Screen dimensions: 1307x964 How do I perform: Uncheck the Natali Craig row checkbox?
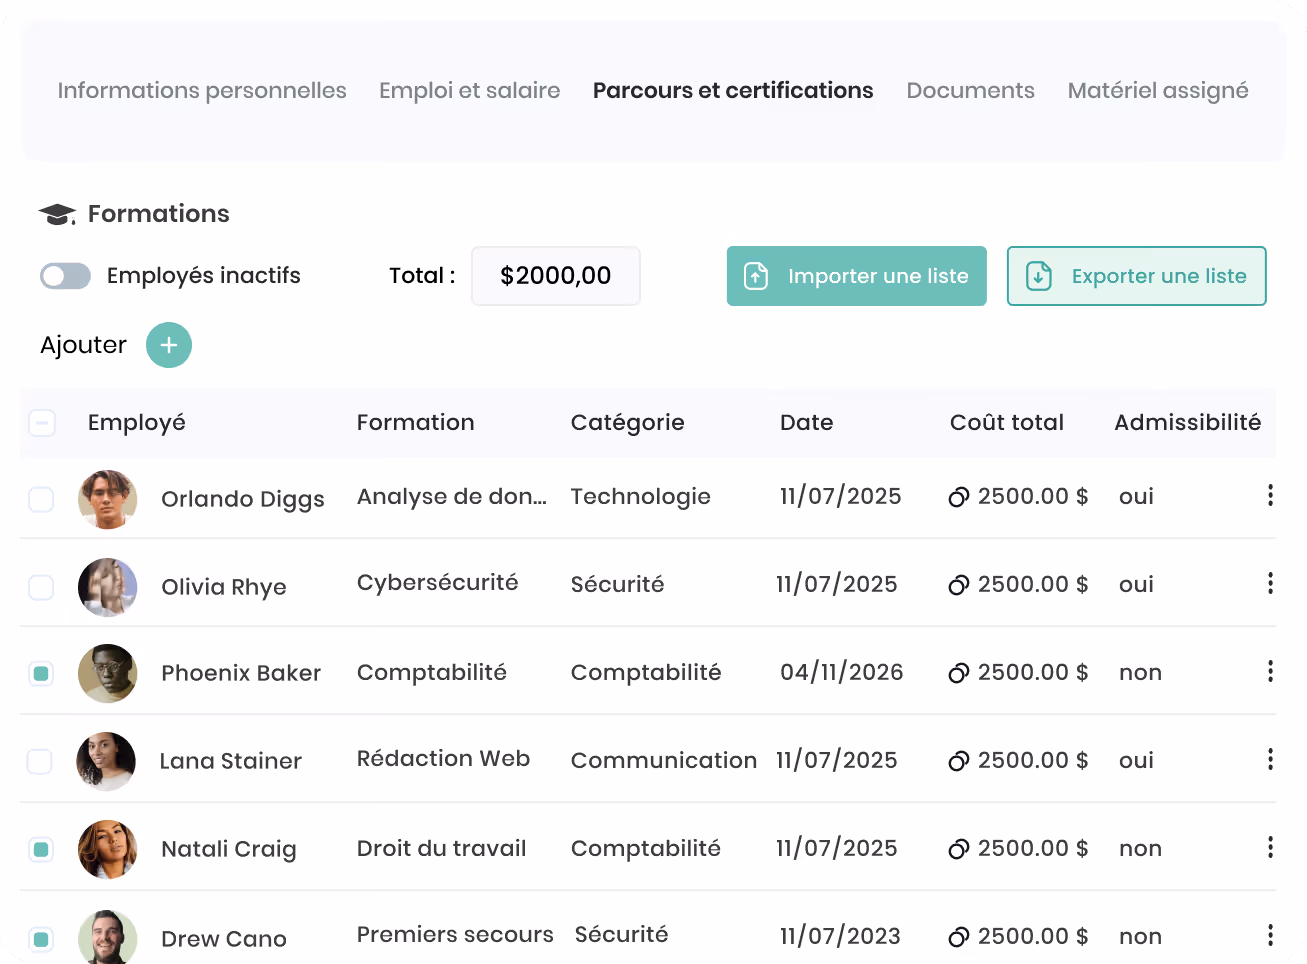(41, 850)
